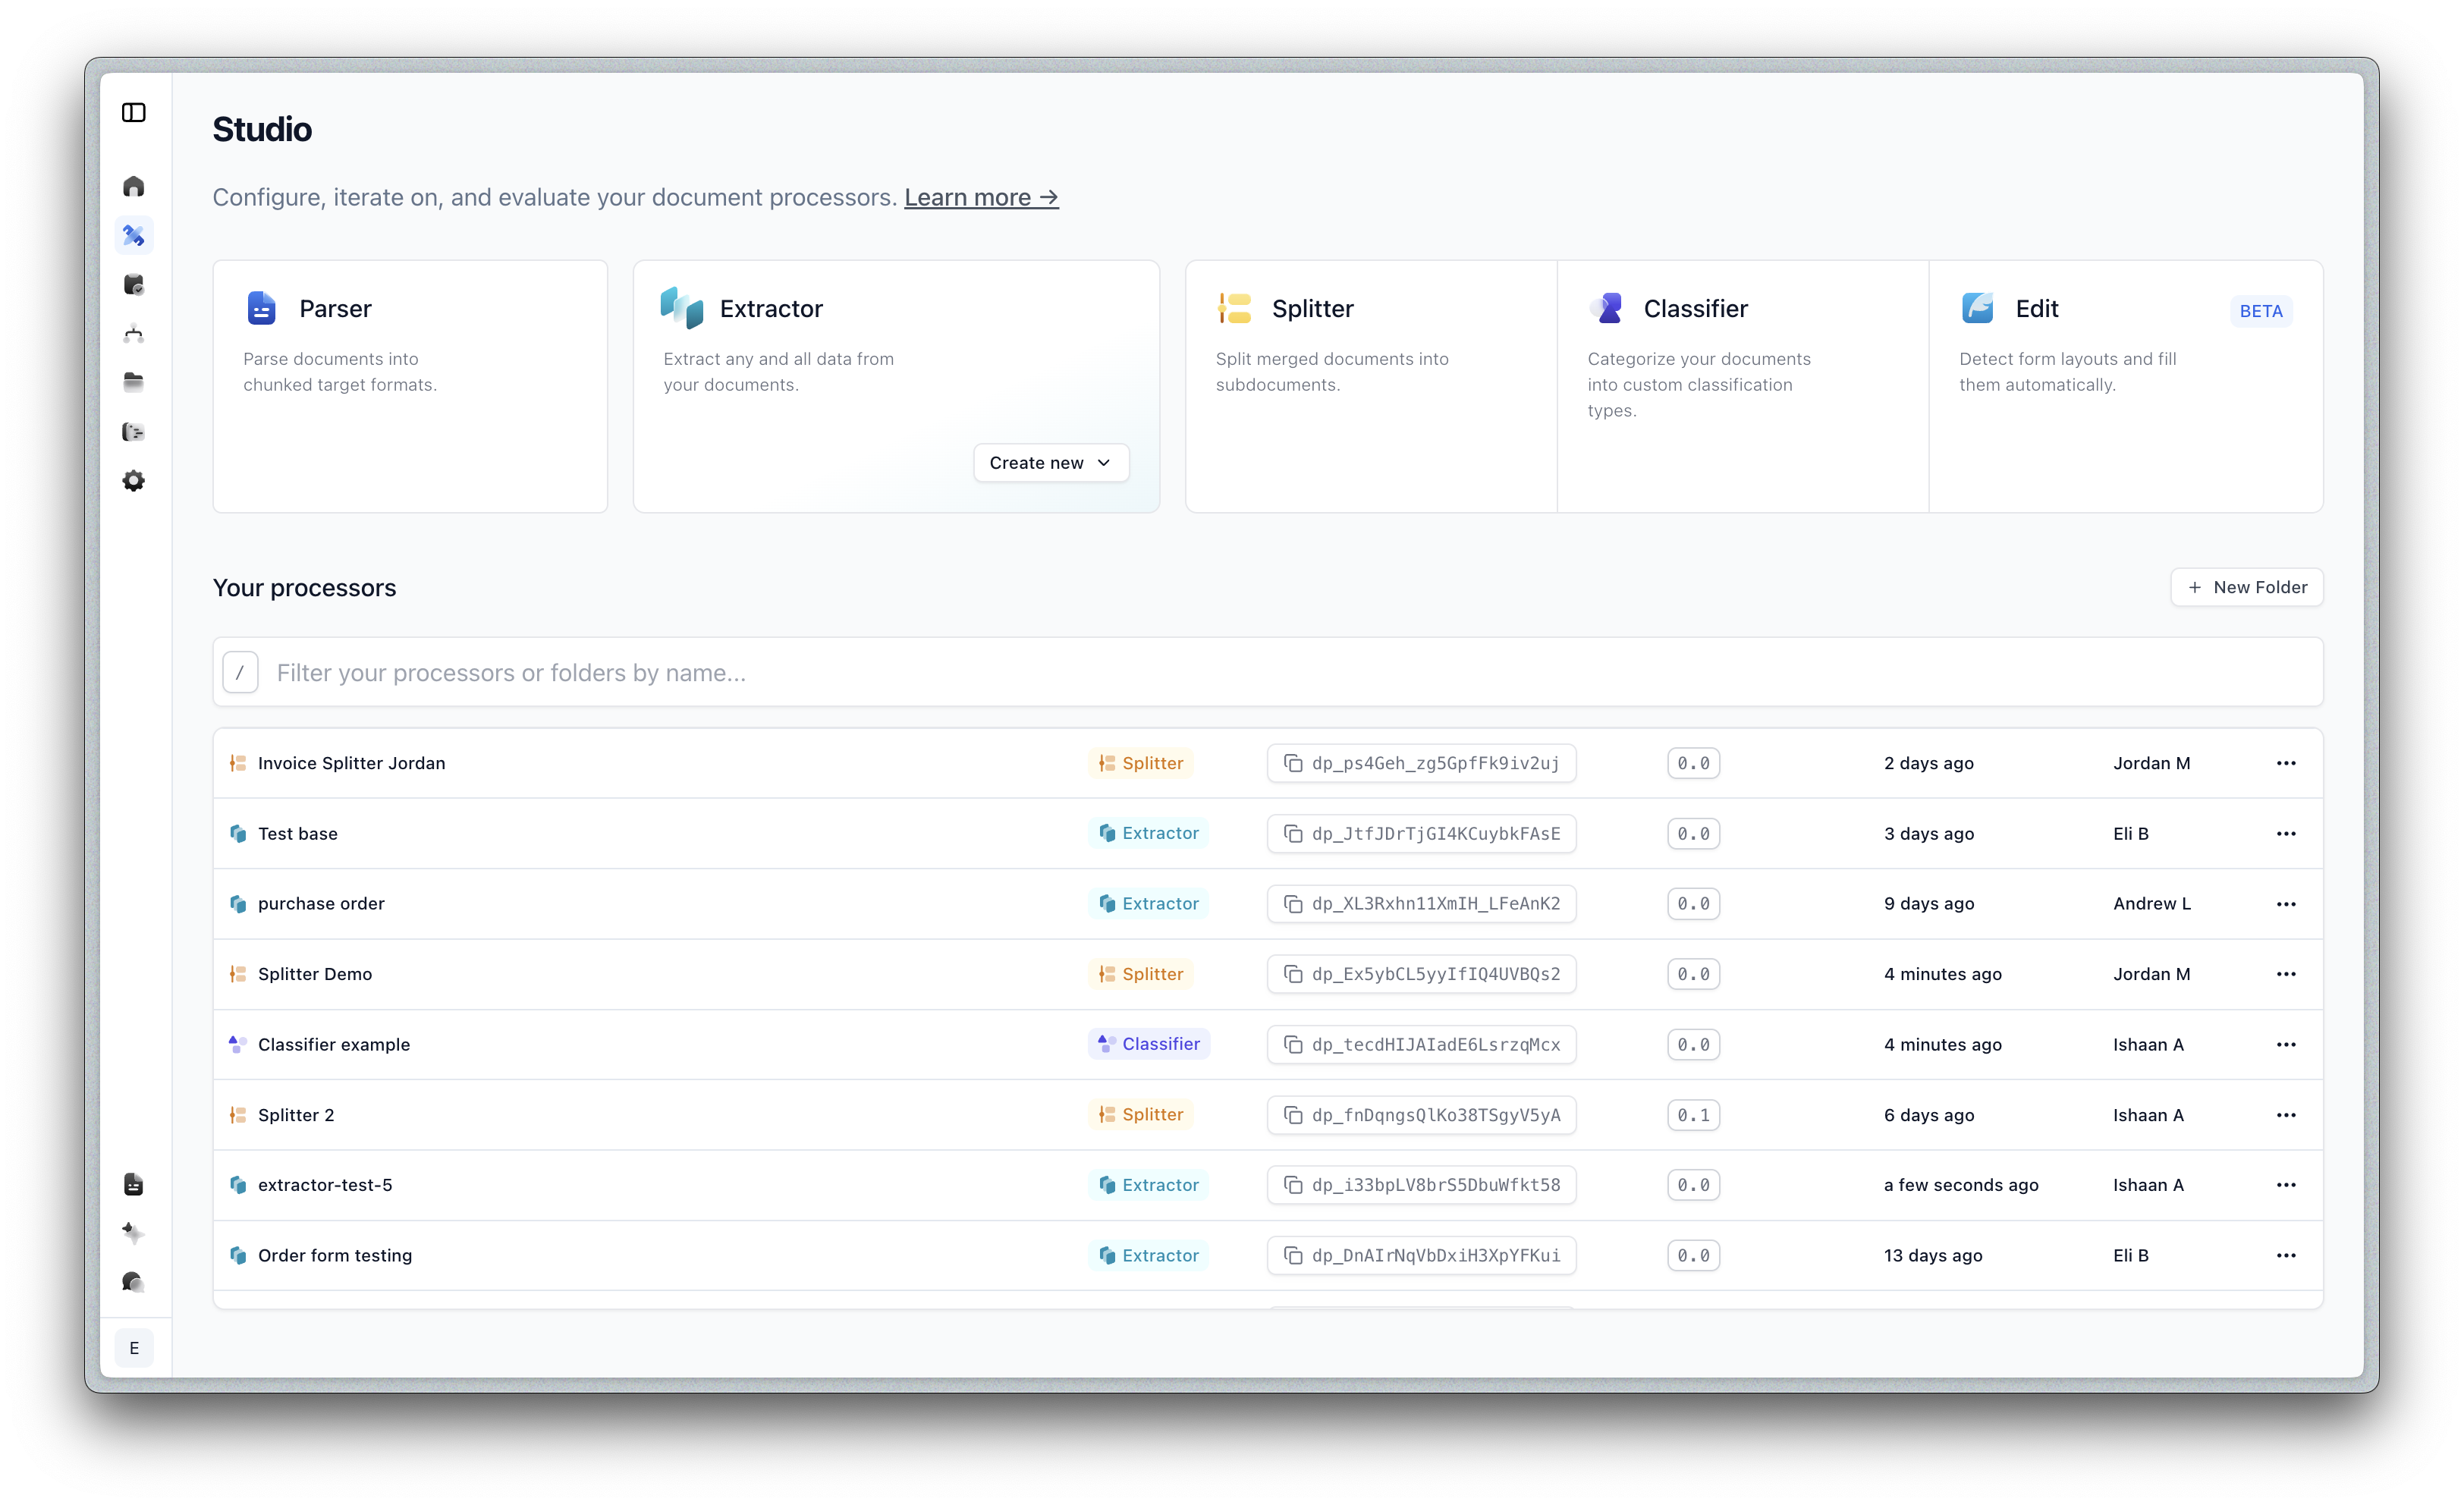Open the settings gear in sidebar
Image resolution: width=2464 pixels, height=1505 pixels.
(x=134, y=481)
